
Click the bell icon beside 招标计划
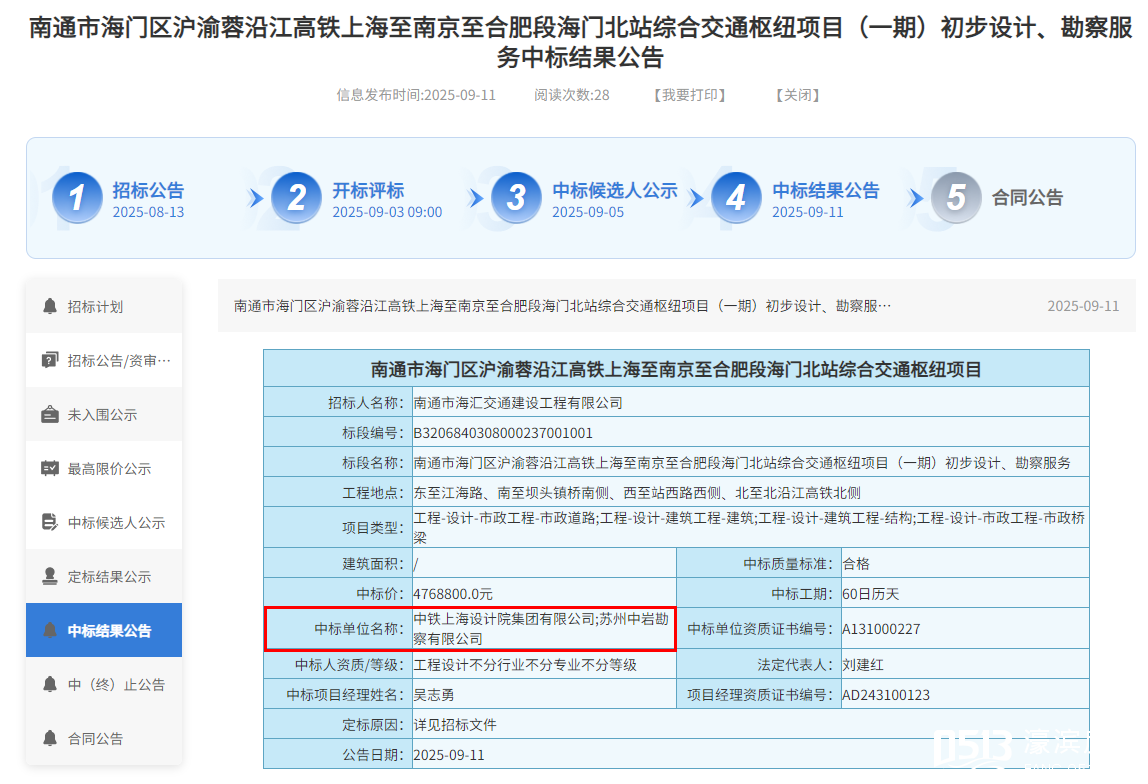pyautogui.click(x=50, y=306)
